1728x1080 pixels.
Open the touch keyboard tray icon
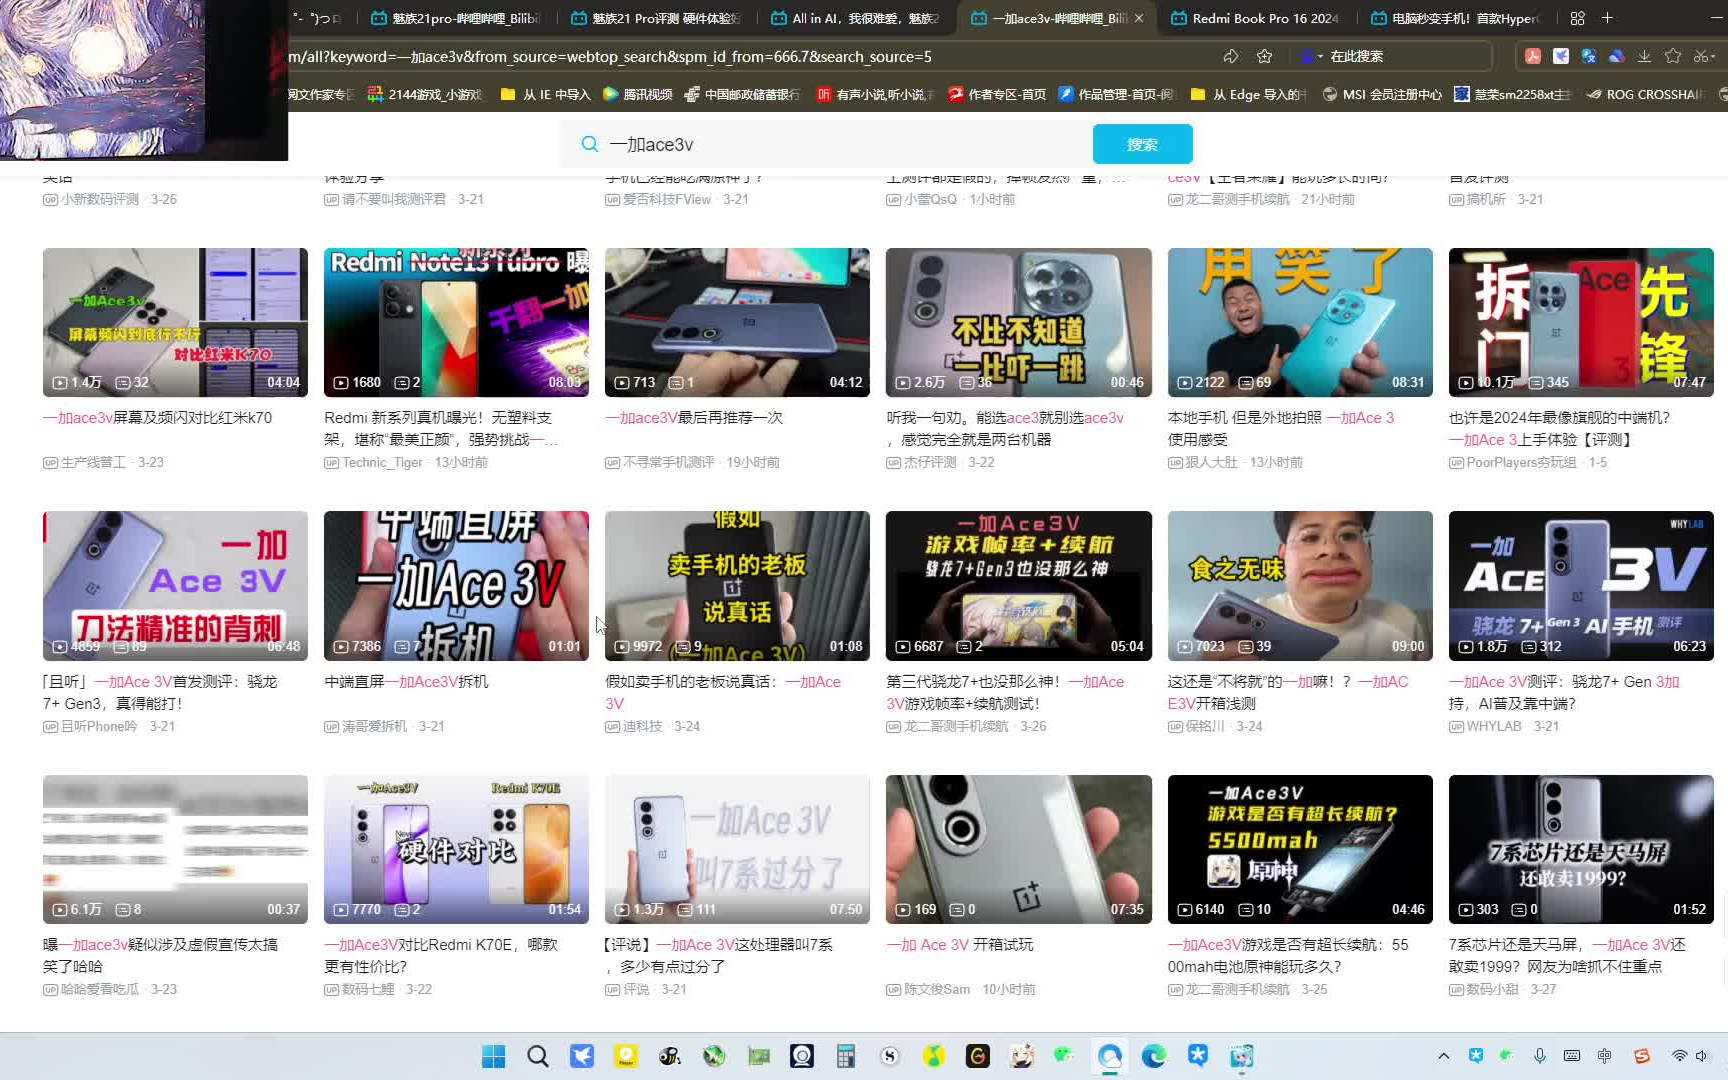point(1572,1056)
